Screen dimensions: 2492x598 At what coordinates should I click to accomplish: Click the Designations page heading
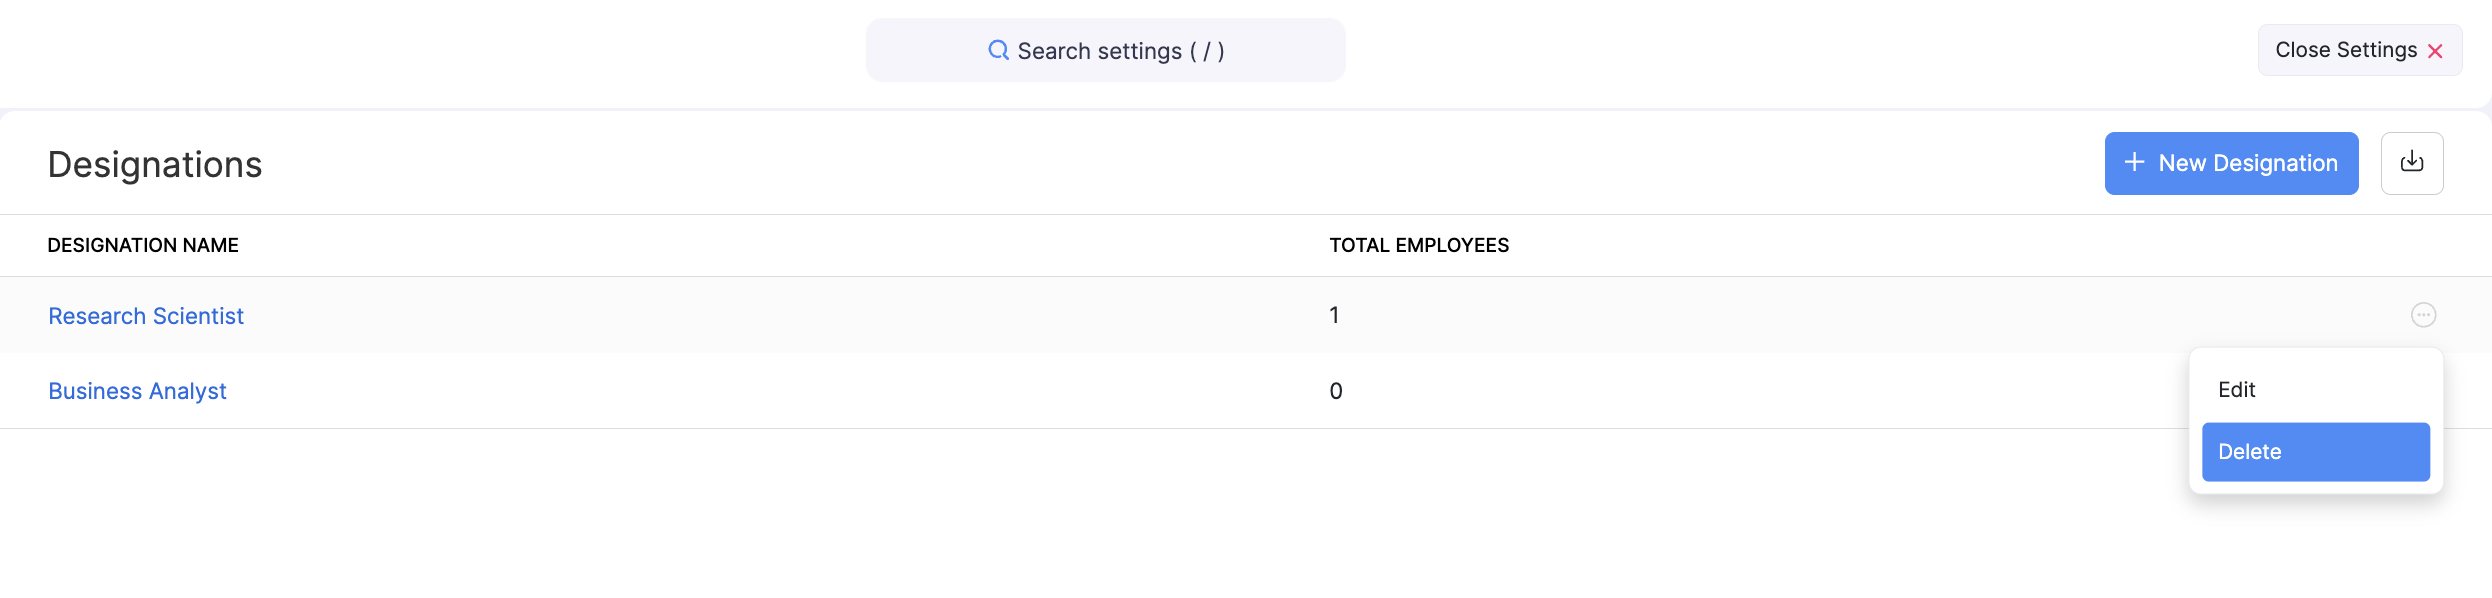(155, 165)
